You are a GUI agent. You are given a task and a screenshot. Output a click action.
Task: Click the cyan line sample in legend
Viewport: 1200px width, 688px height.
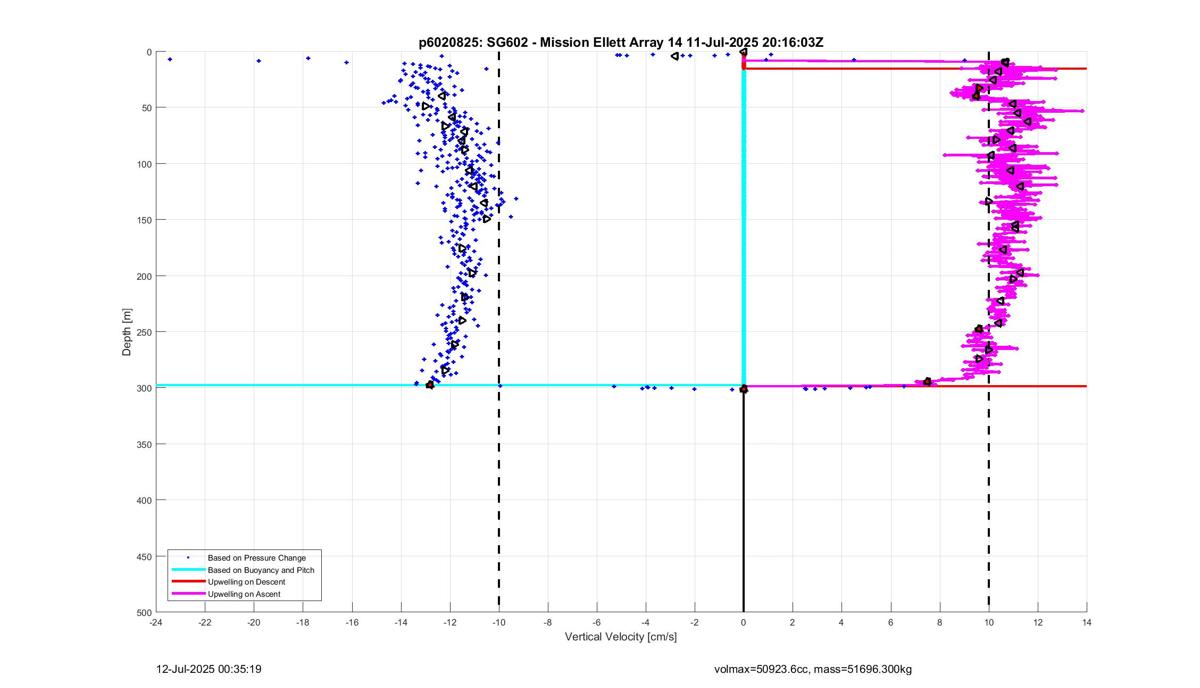[188, 569]
